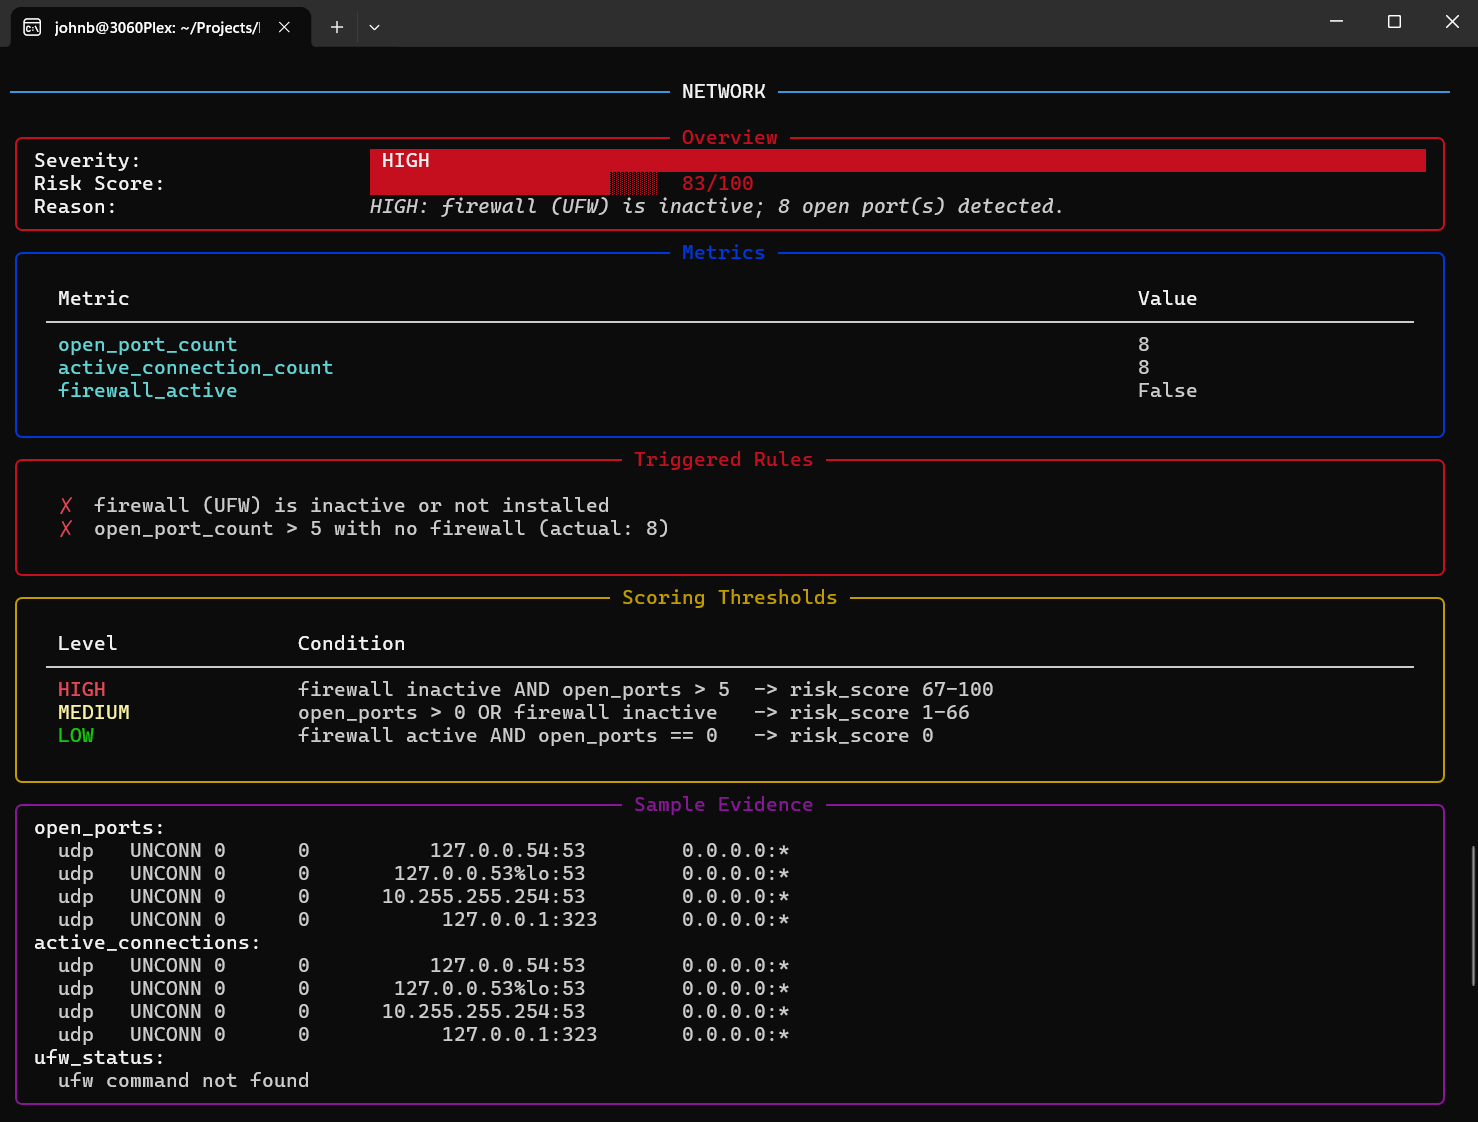This screenshot has height=1122, width=1478.
Task: Click the Value column header
Action: pos(1167,299)
